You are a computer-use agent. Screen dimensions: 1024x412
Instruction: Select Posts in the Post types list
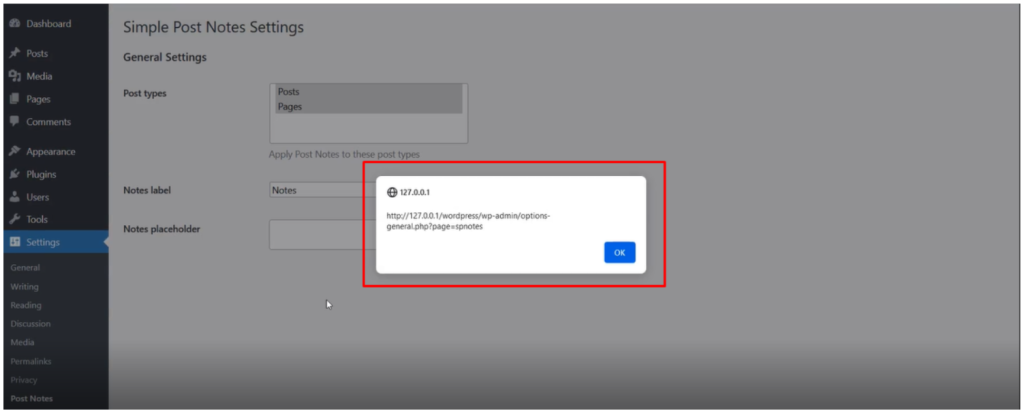369,92
